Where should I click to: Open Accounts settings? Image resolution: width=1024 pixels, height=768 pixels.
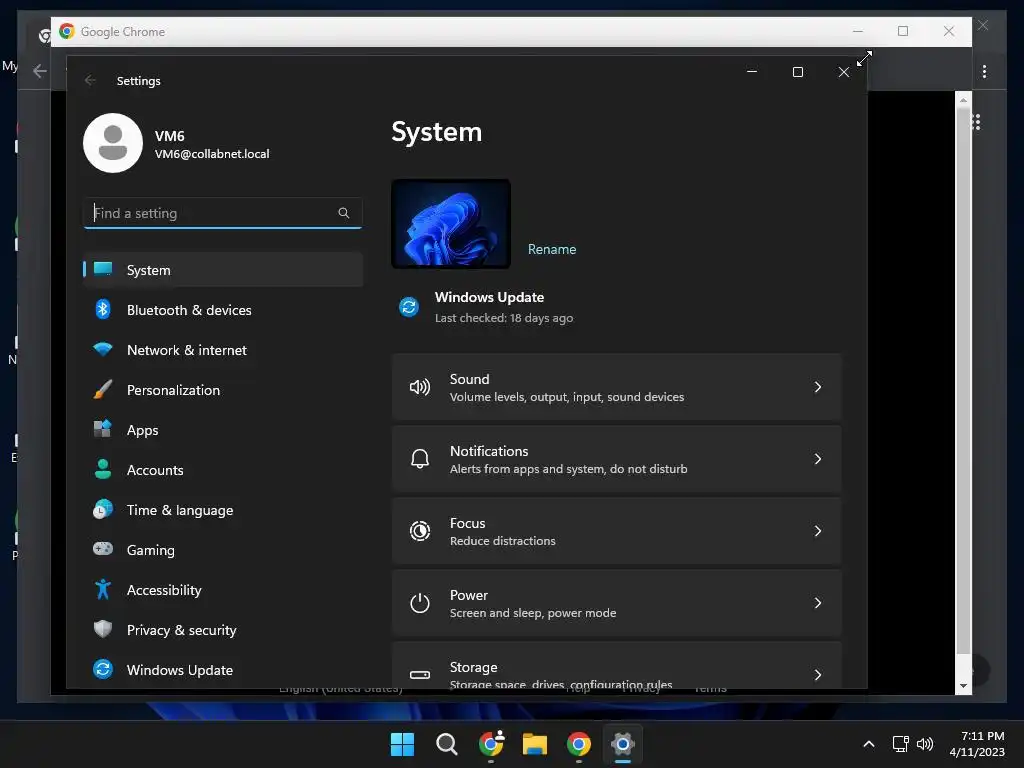pyautogui.click(x=223, y=470)
